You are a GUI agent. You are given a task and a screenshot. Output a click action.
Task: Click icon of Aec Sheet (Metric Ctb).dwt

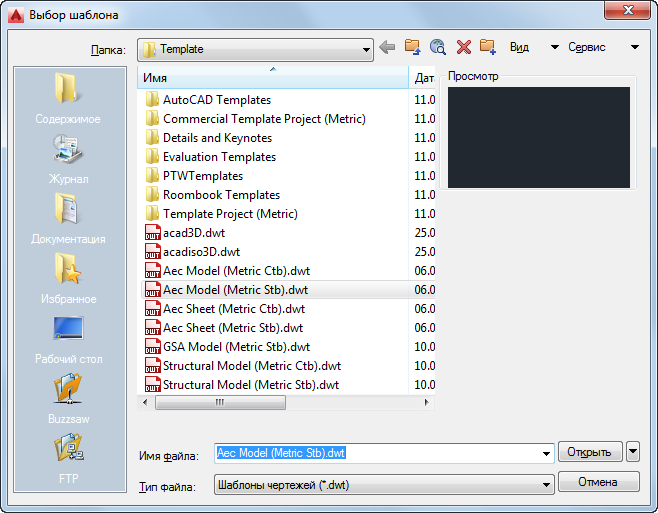[x=152, y=309]
